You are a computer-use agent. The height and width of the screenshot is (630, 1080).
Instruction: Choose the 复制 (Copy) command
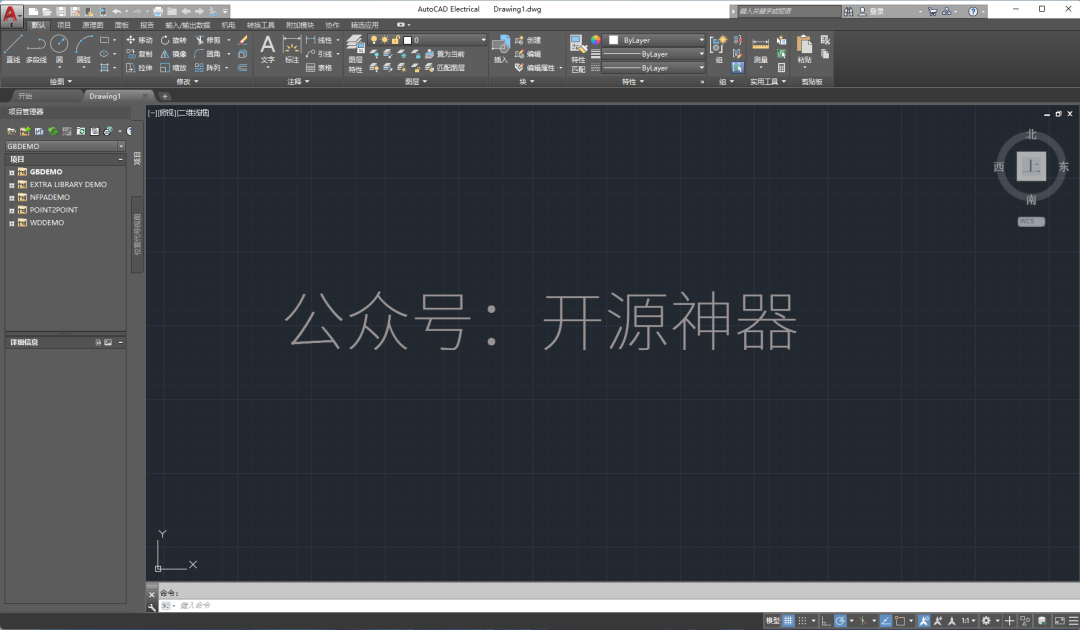click(139, 54)
